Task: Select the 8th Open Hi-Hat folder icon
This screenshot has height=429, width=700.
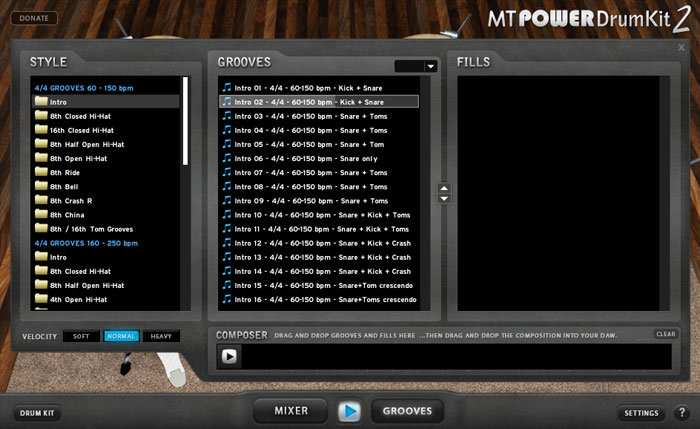Action: click(x=41, y=158)
